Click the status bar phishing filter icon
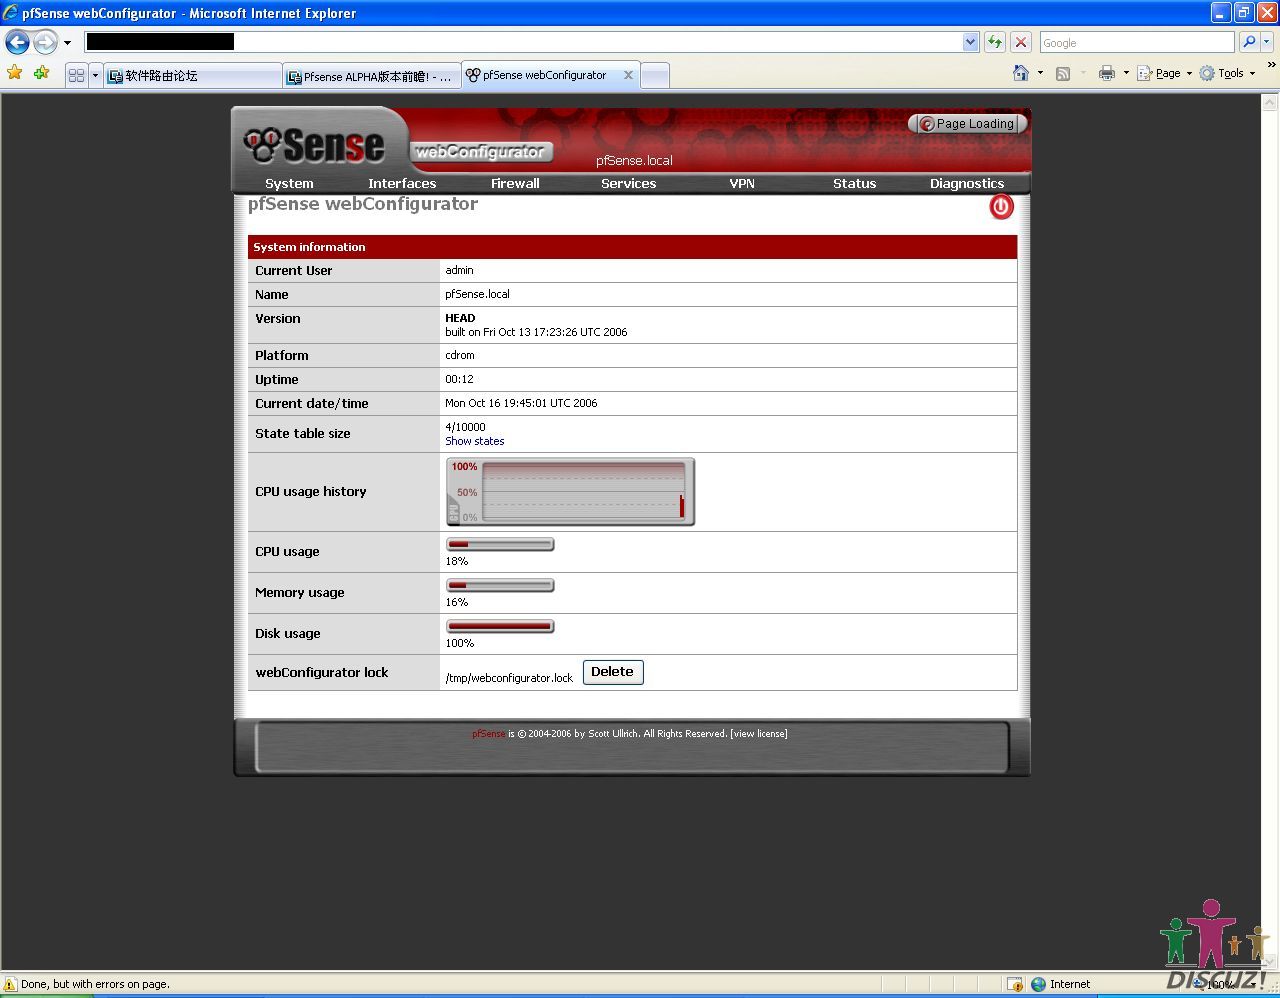Viewport: 1280px width, 998px height. (1014, 984)
